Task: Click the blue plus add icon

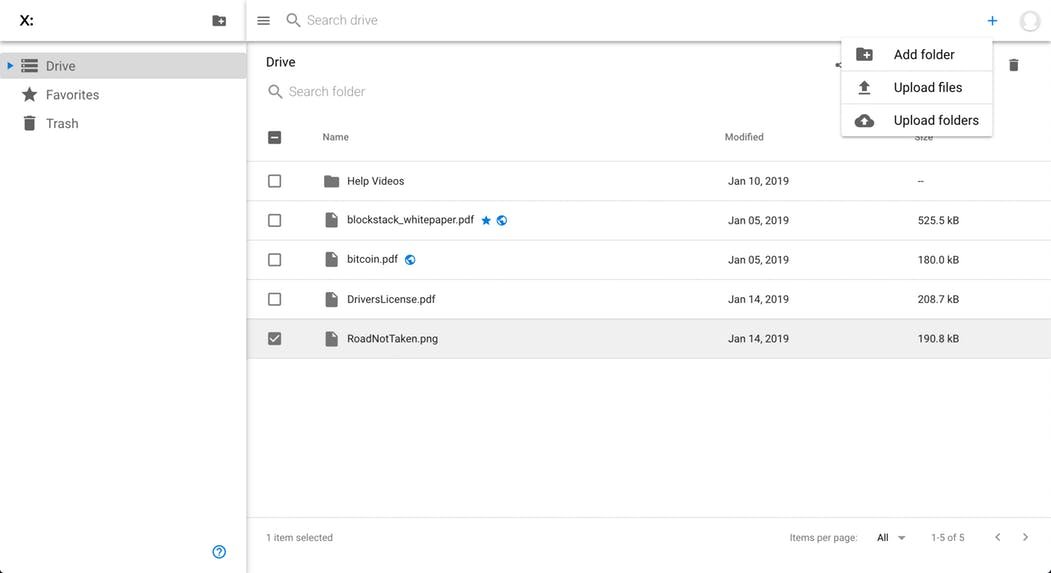Action: [992, 21]
